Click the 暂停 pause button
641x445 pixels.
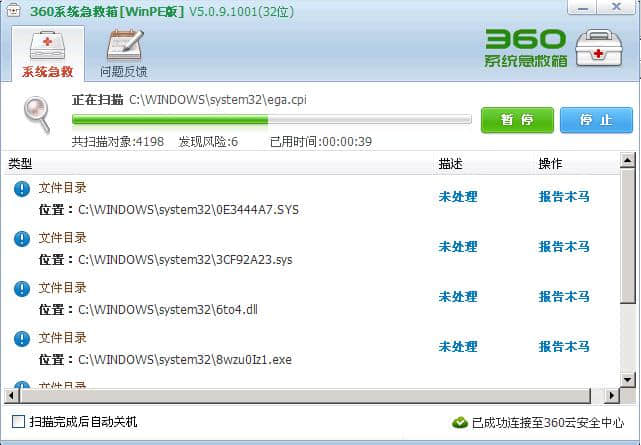pos(517,120)
